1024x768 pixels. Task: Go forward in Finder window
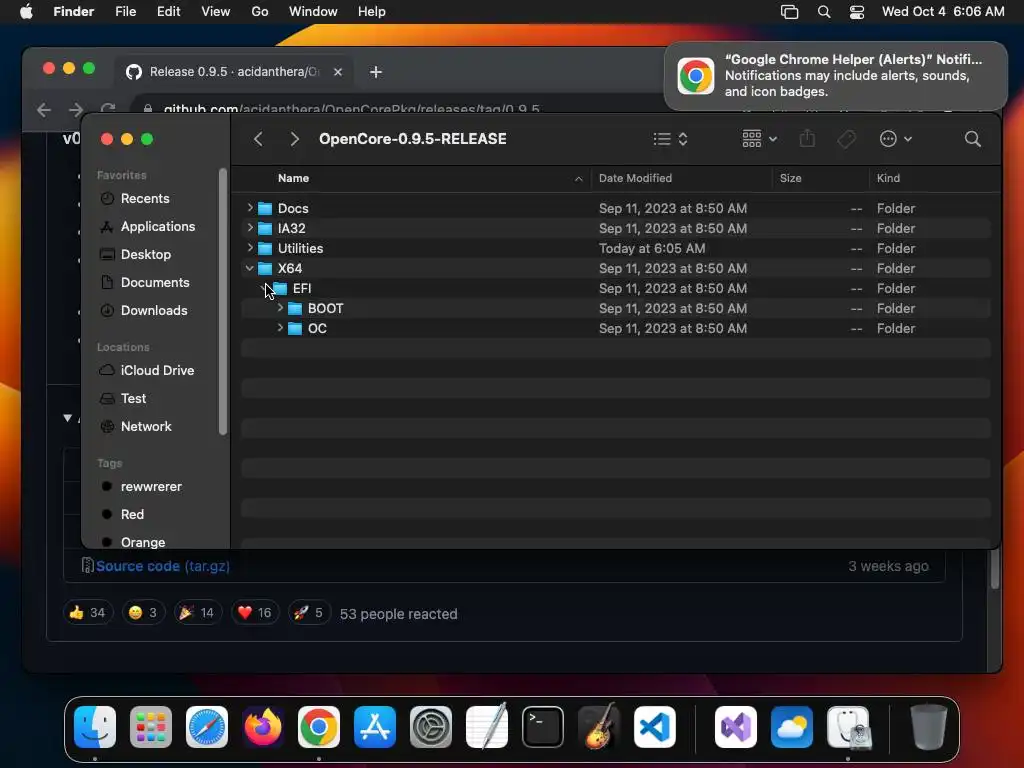pos(295,138)
